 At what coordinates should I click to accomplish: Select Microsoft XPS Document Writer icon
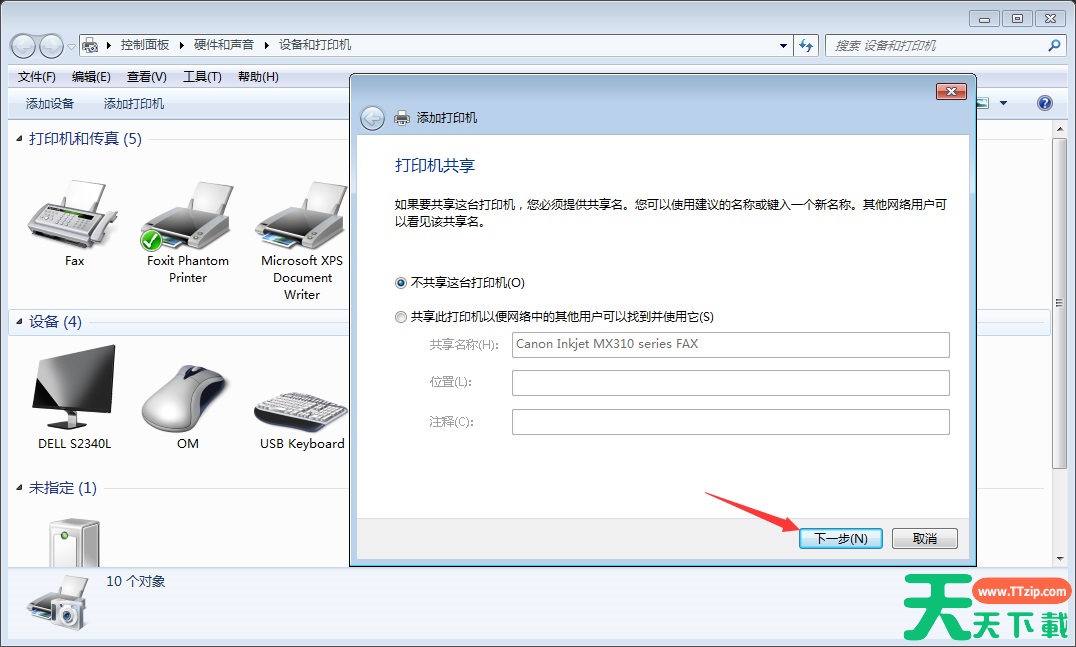click(301, 217)
